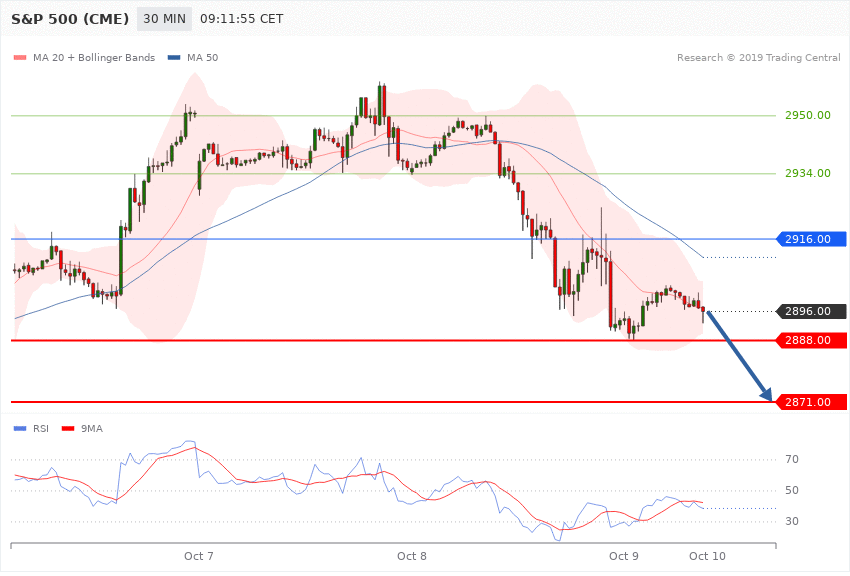Image resolution: width=850 pixels, height=576 pixels.
Task: Click the 2950.00 resistance level label
Action: [808, 115]
